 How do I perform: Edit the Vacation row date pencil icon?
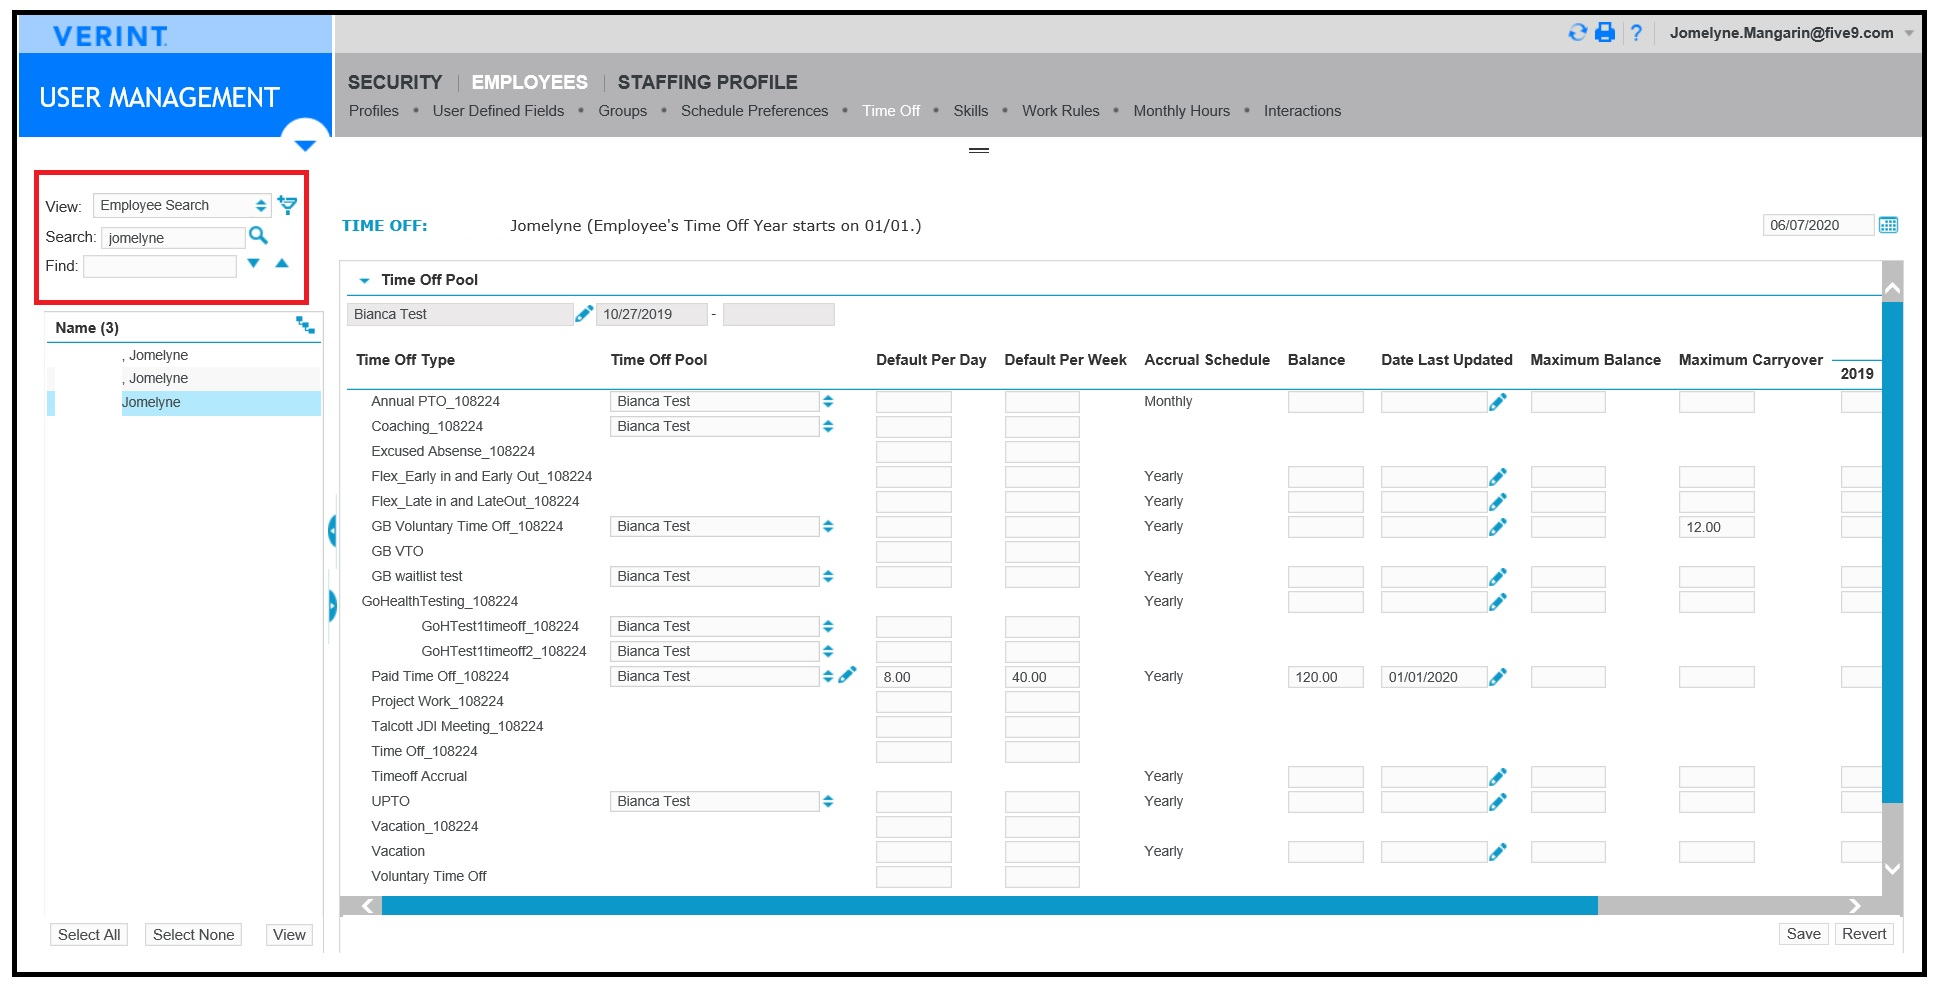(1497, 852)
